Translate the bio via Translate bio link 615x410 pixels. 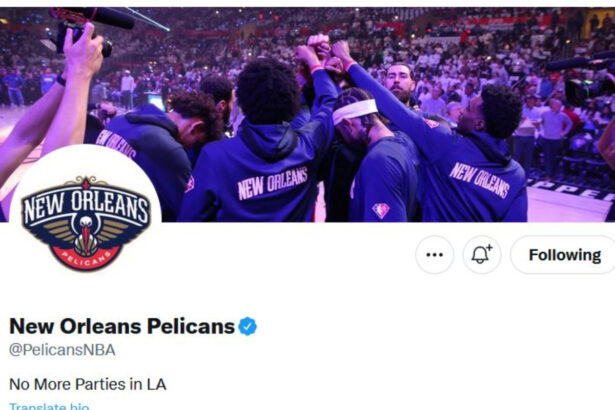pos(49,406)
